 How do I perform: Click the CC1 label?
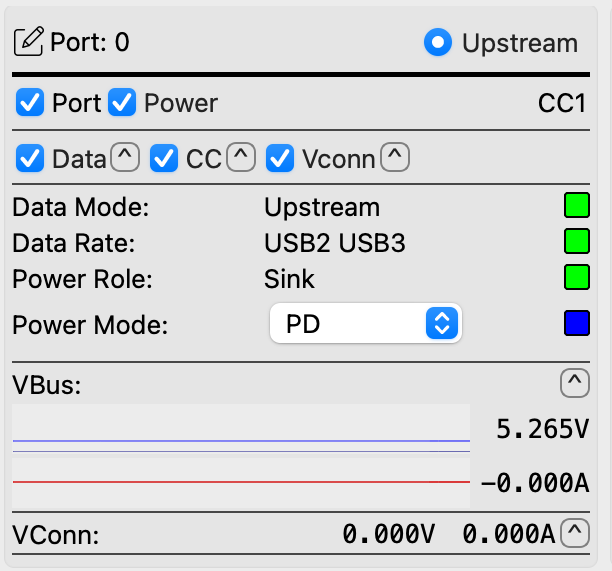(x=562, y=103)
